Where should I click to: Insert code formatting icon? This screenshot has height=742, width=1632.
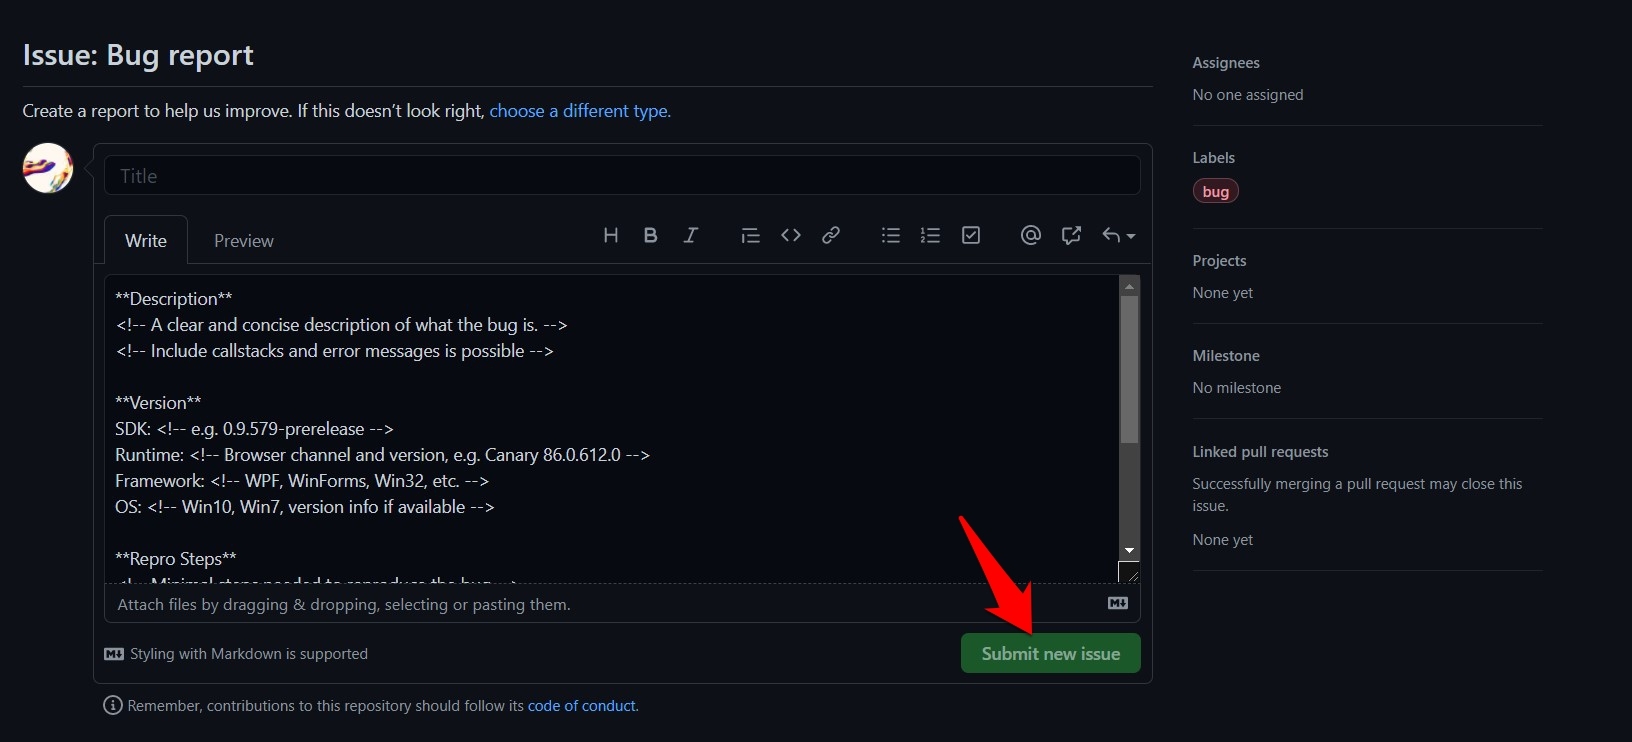(x=791, y=235)
